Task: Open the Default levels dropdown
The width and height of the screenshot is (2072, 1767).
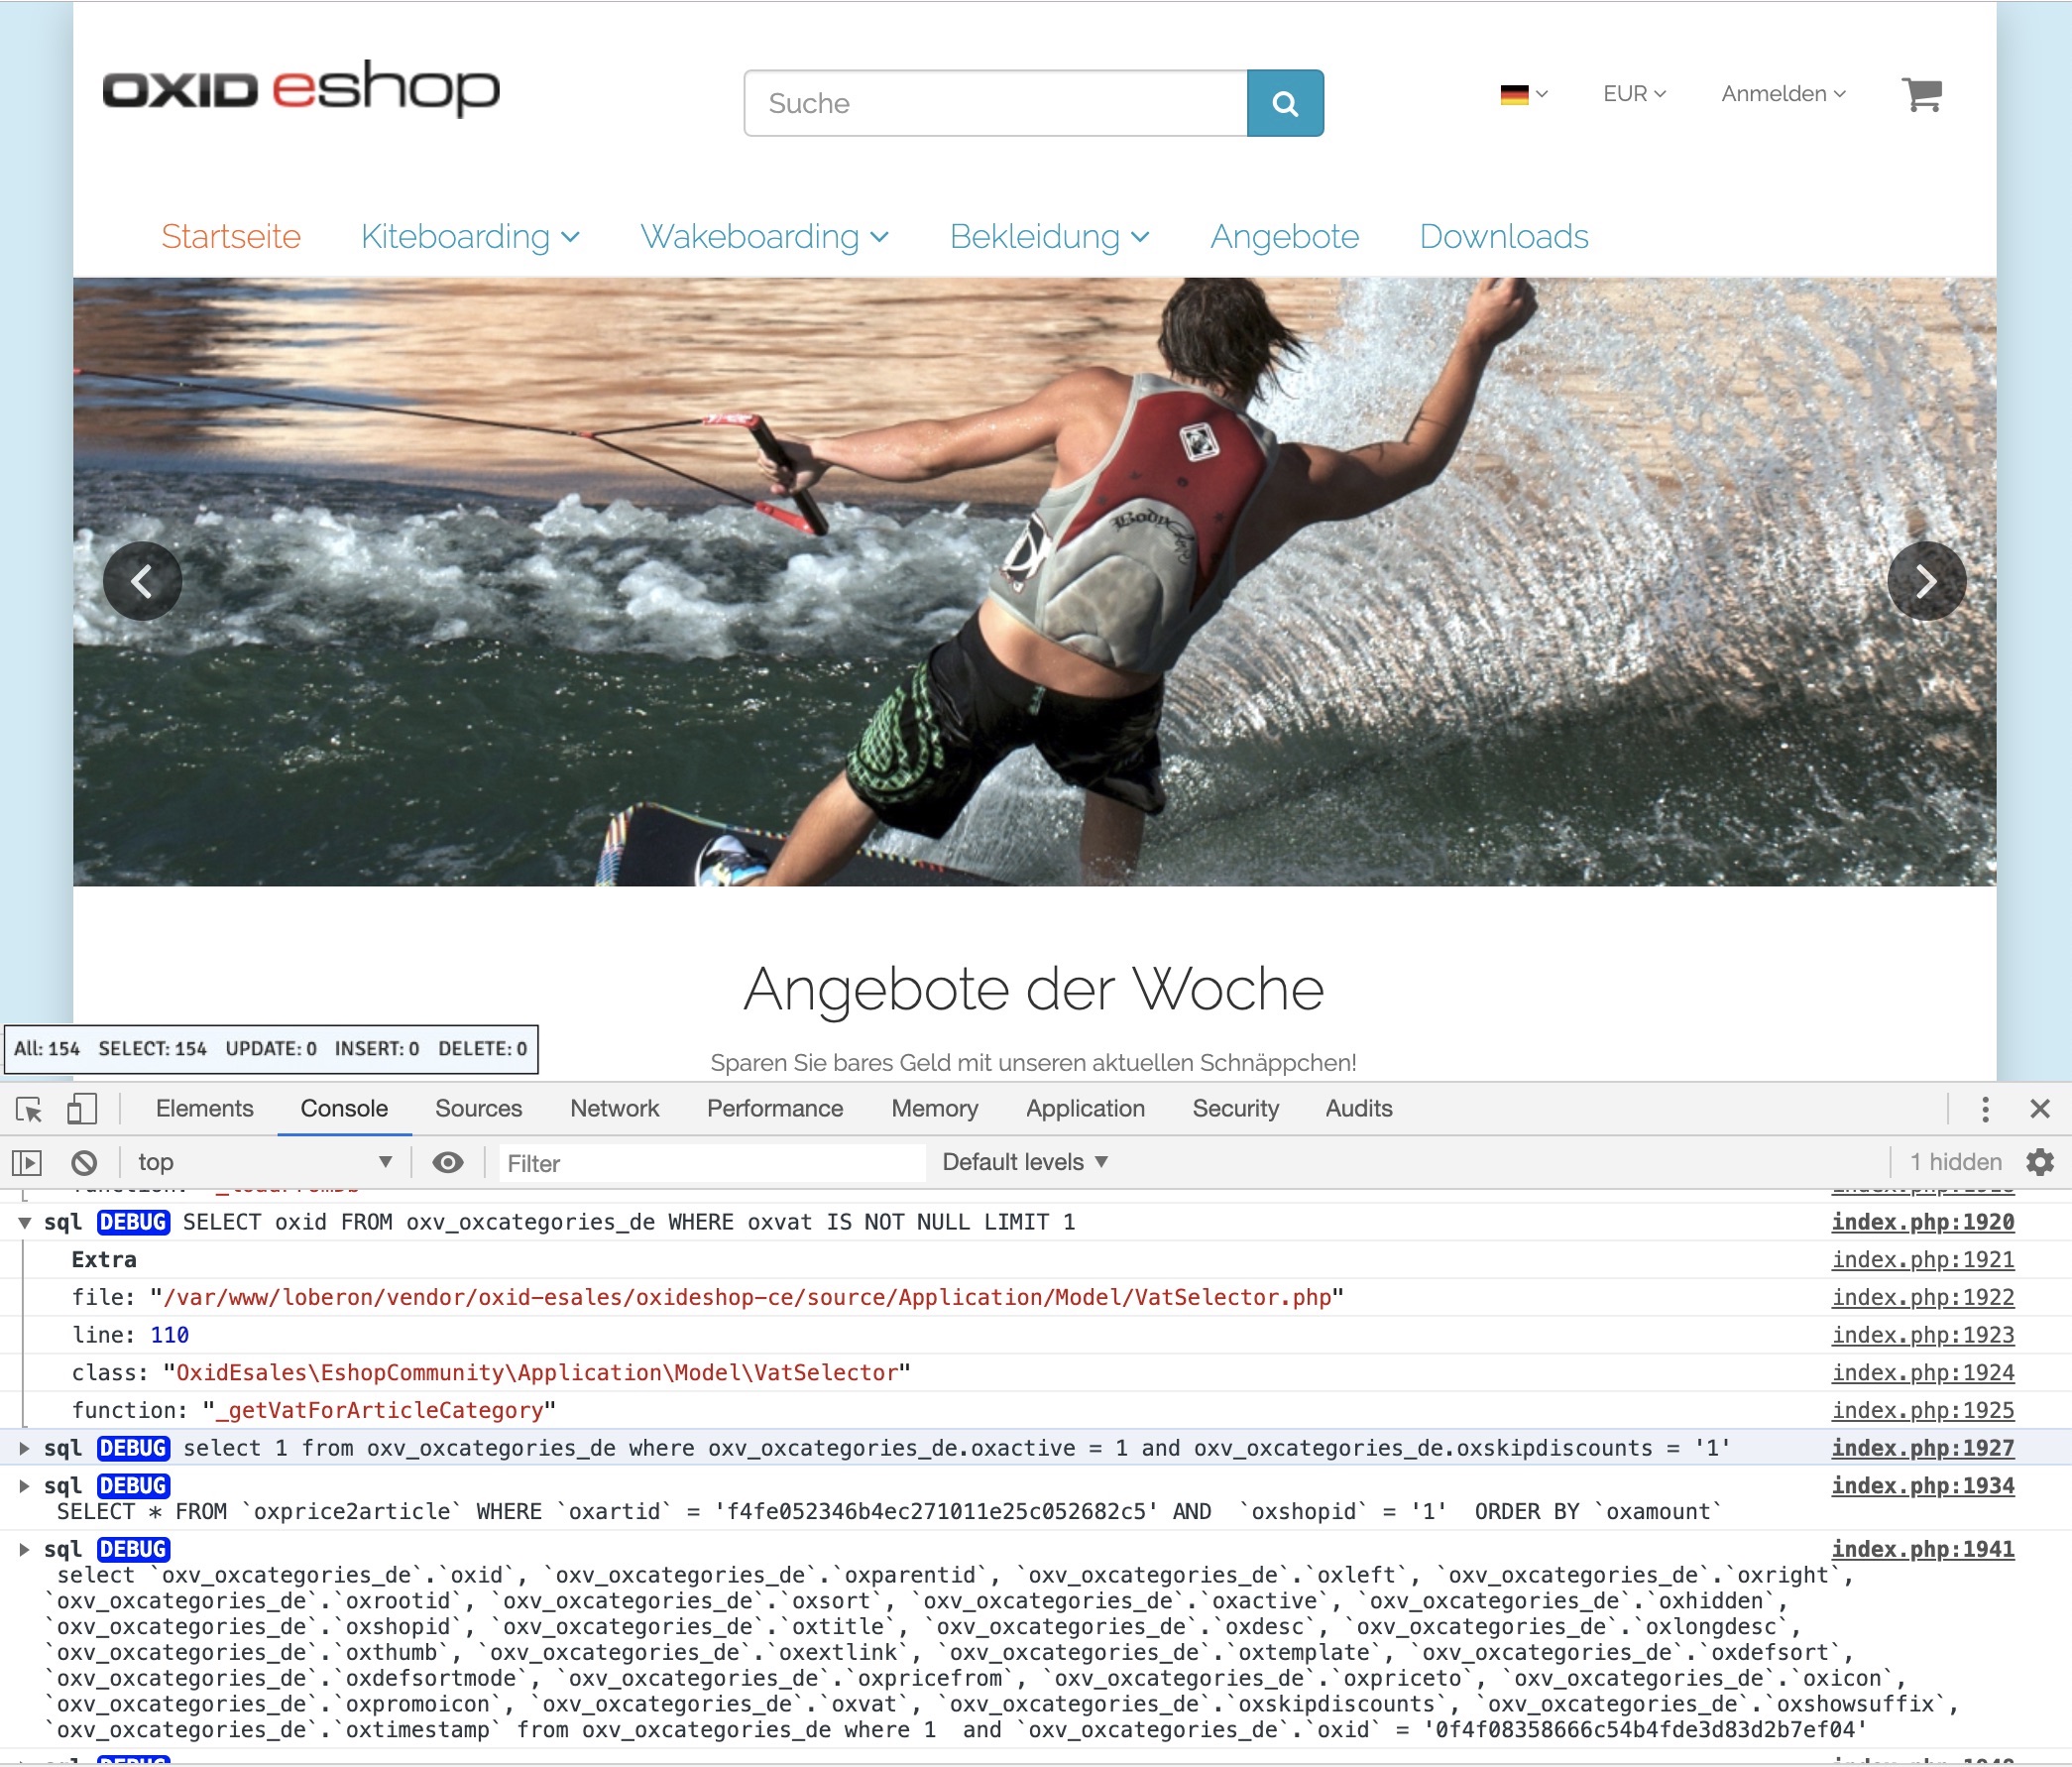Action: pos(1025,1162)
